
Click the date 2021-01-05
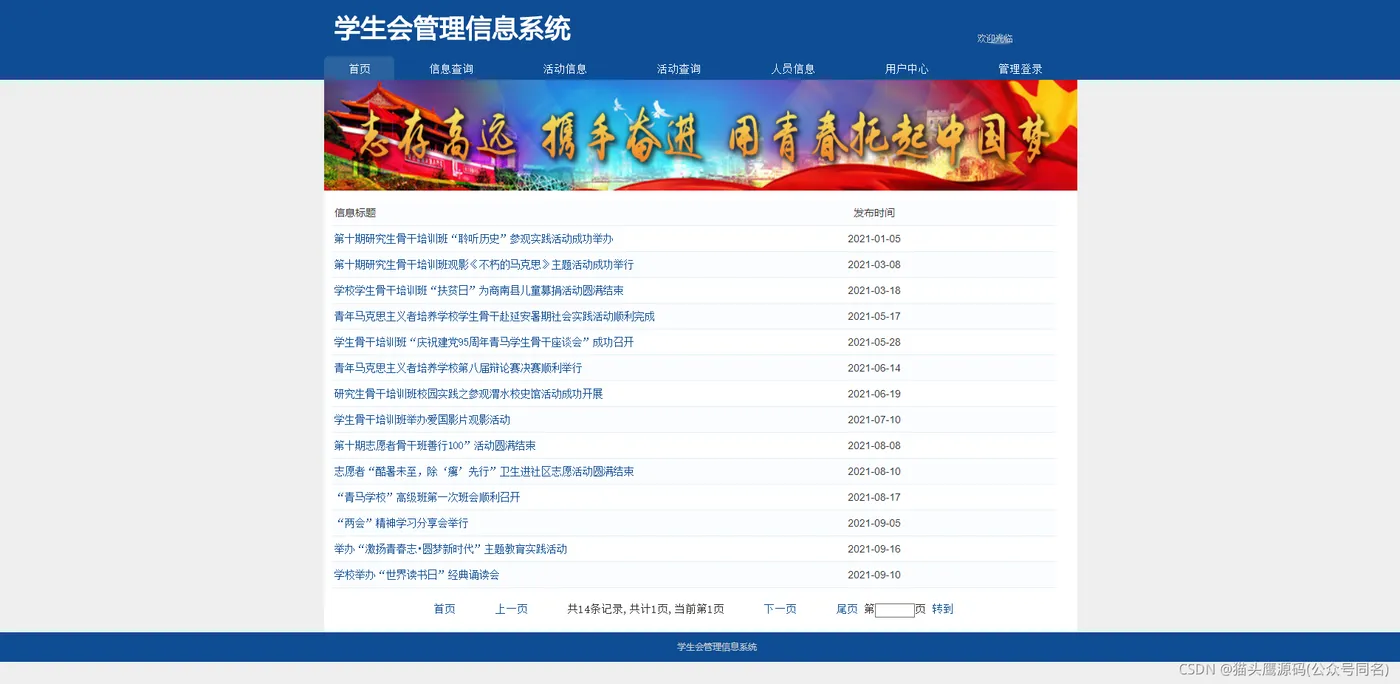point(874,239)
